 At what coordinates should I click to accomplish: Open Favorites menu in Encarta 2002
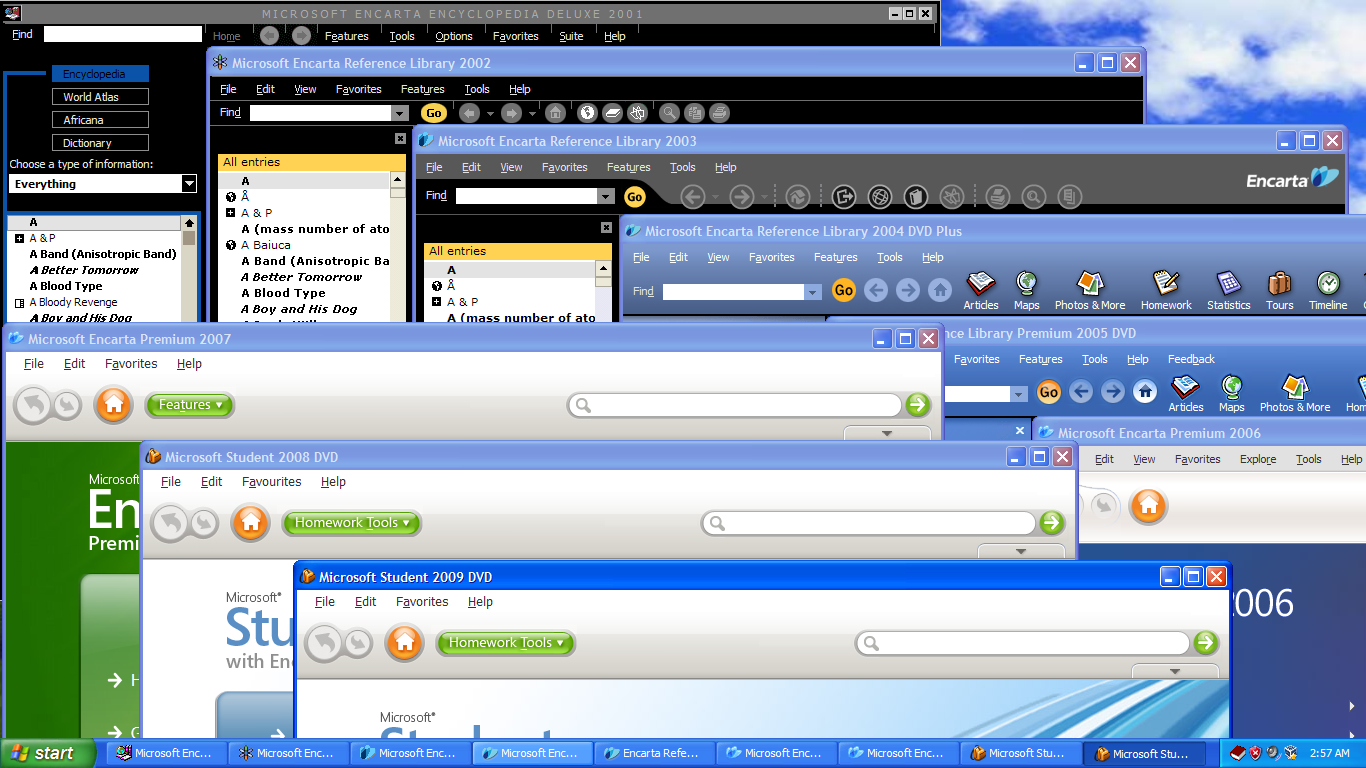pyautogui.click(x=359, y=89)
